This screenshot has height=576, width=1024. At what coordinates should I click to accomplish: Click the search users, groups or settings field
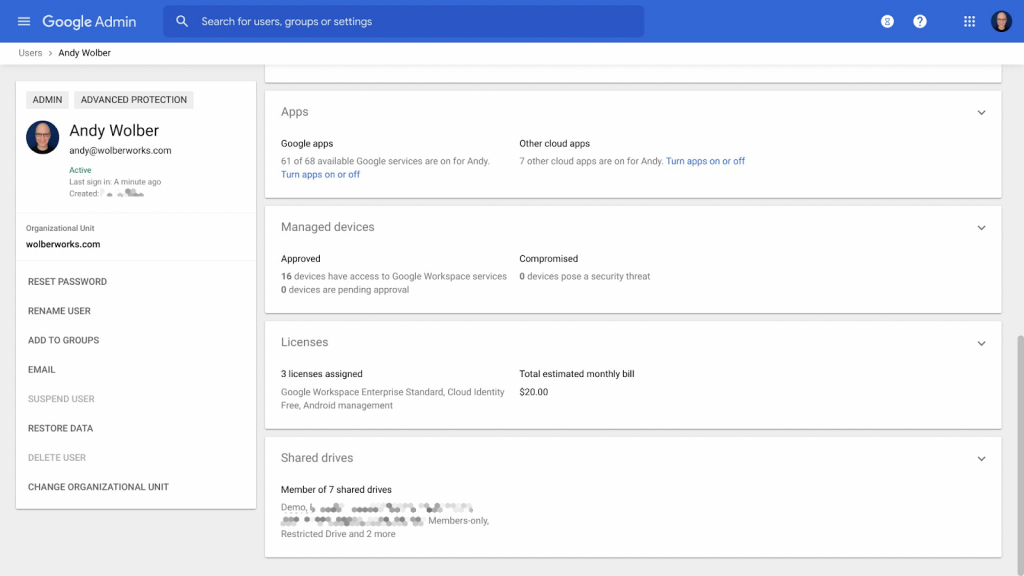point(410,21)
